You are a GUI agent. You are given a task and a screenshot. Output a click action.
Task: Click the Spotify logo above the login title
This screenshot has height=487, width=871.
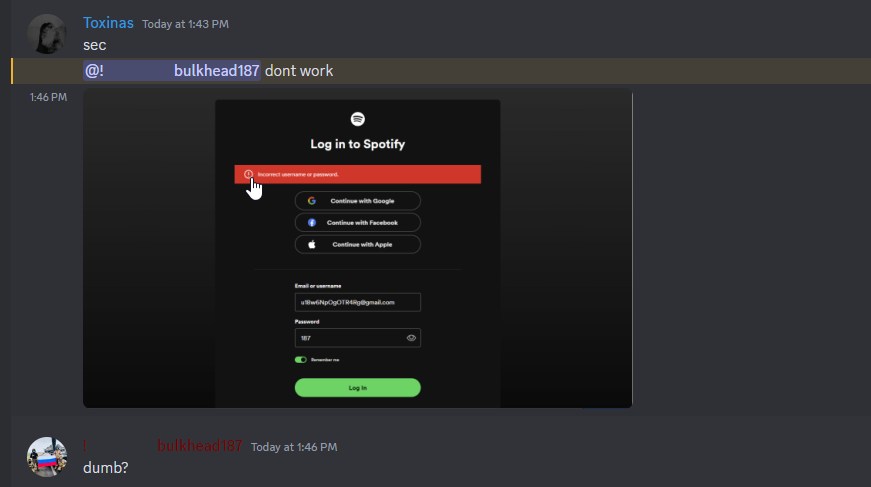[x=358, y=119]
